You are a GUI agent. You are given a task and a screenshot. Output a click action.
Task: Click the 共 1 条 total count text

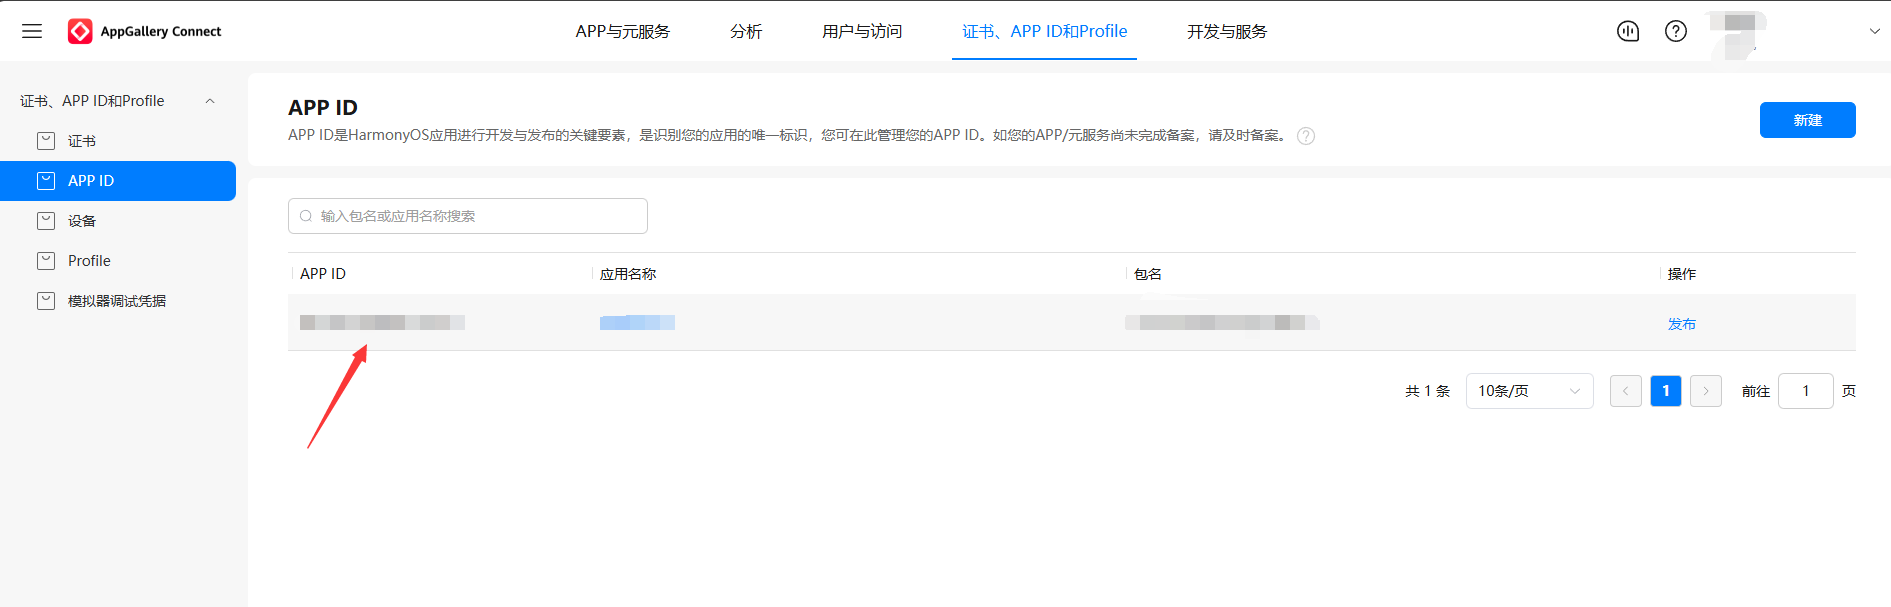click(1427, 391)
